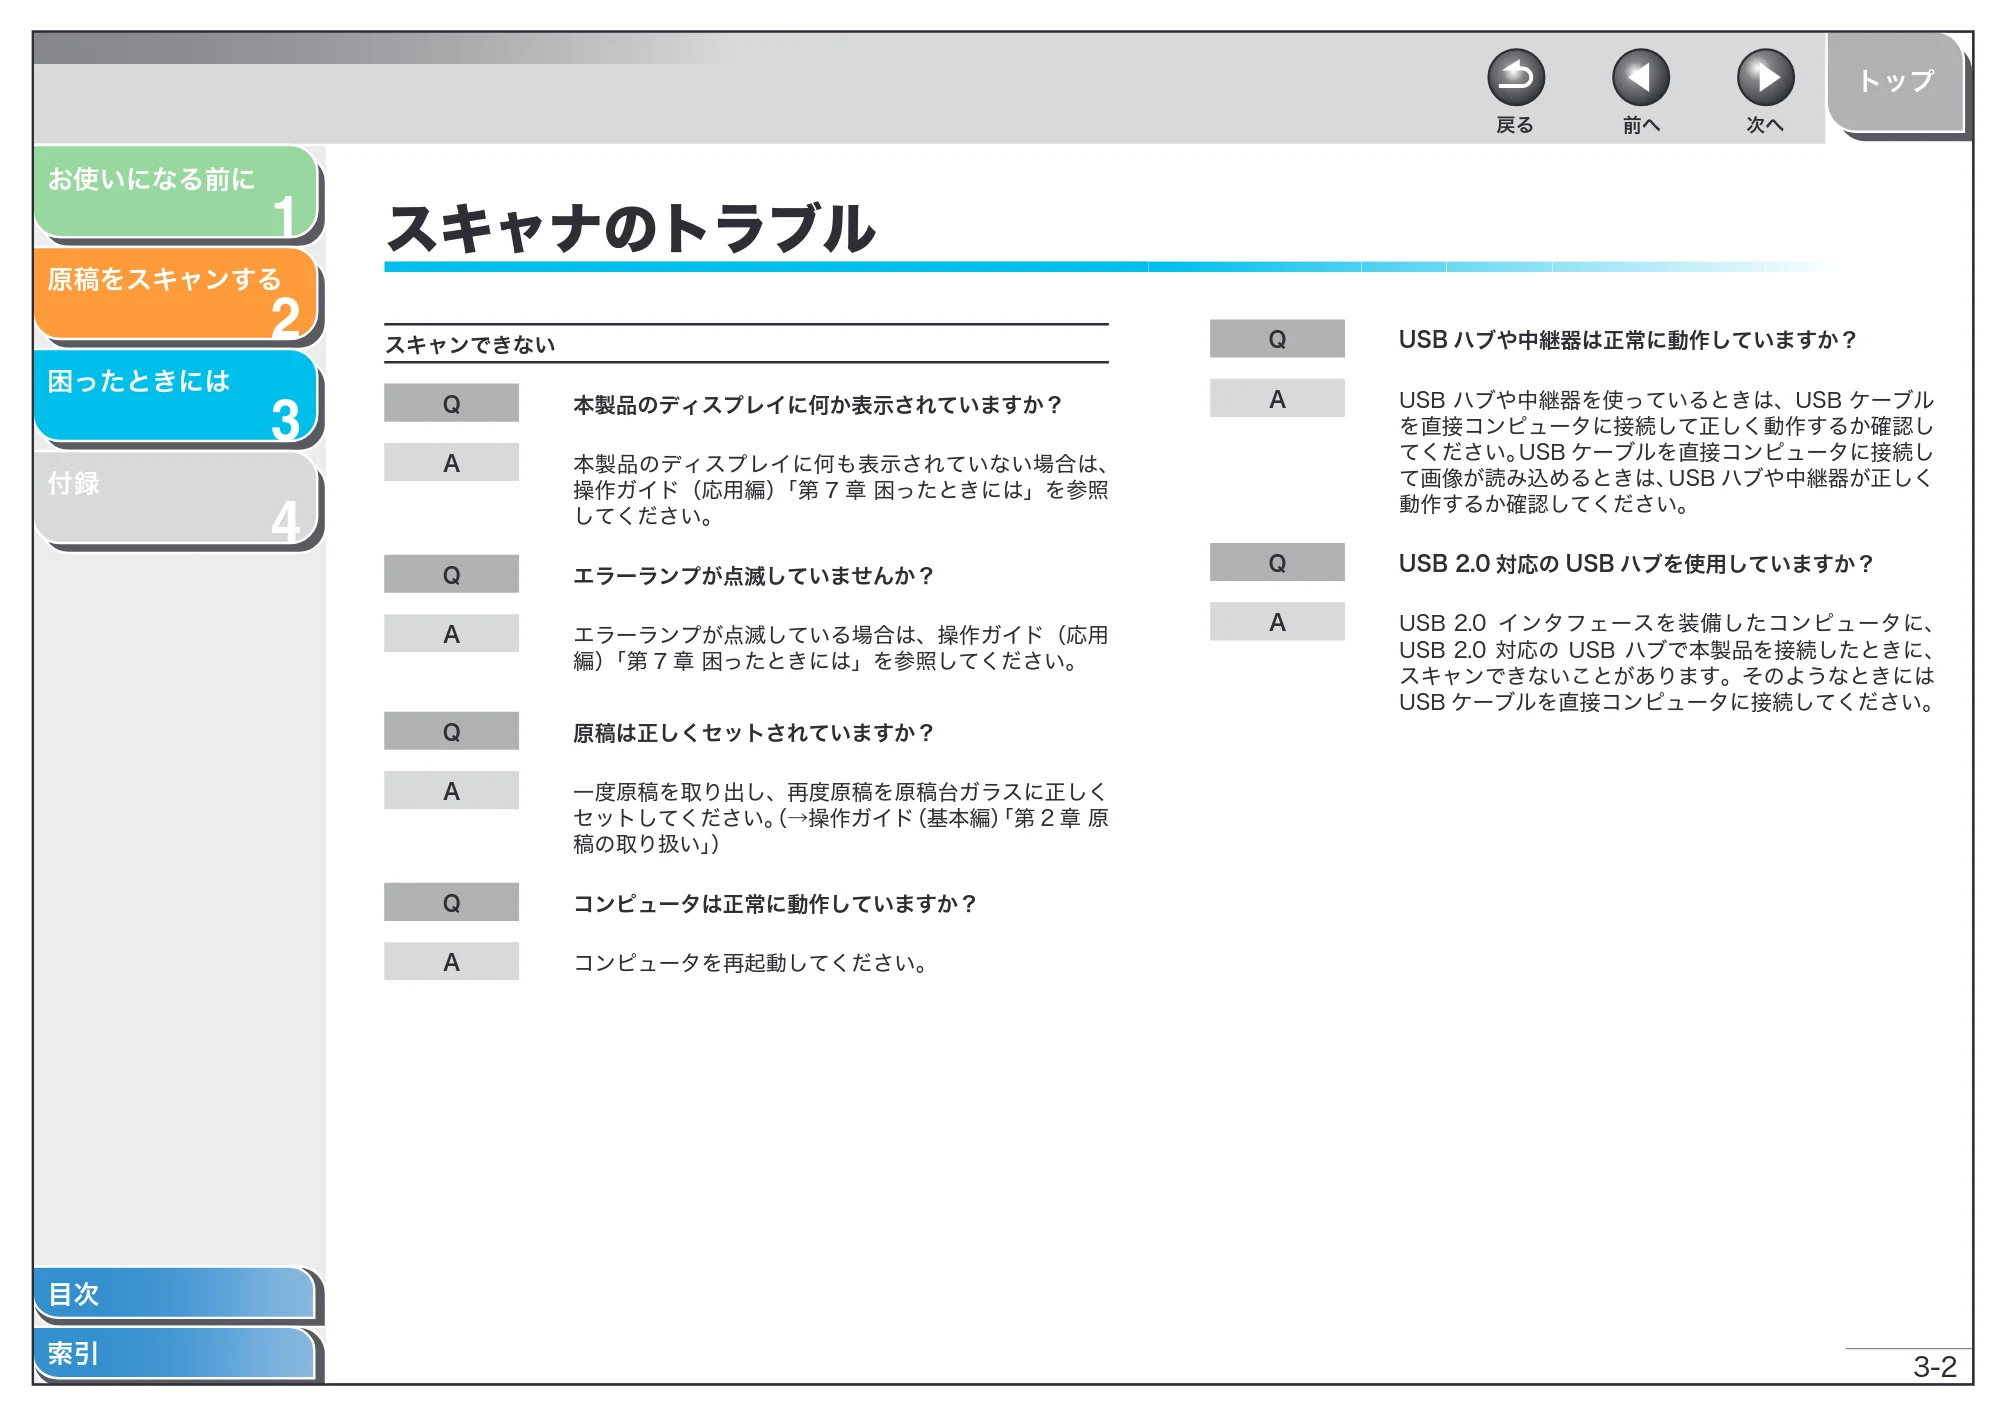This screenshot has width=2000, height=1415.
Task: Open the トップ tab
Action: point(1895,82)
